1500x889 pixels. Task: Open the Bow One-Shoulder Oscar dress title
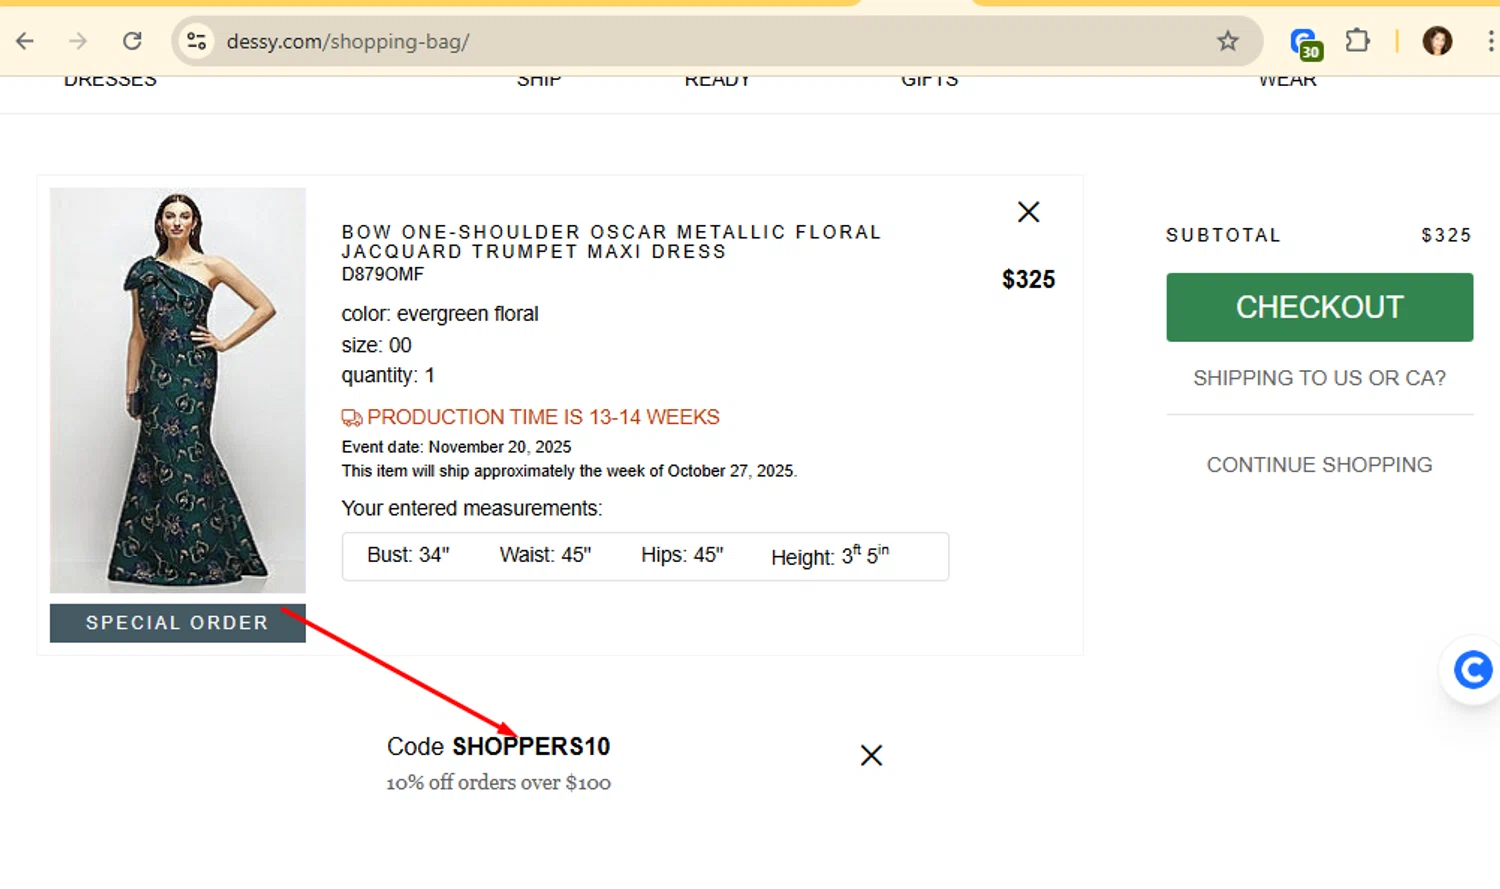click(611, 242)
